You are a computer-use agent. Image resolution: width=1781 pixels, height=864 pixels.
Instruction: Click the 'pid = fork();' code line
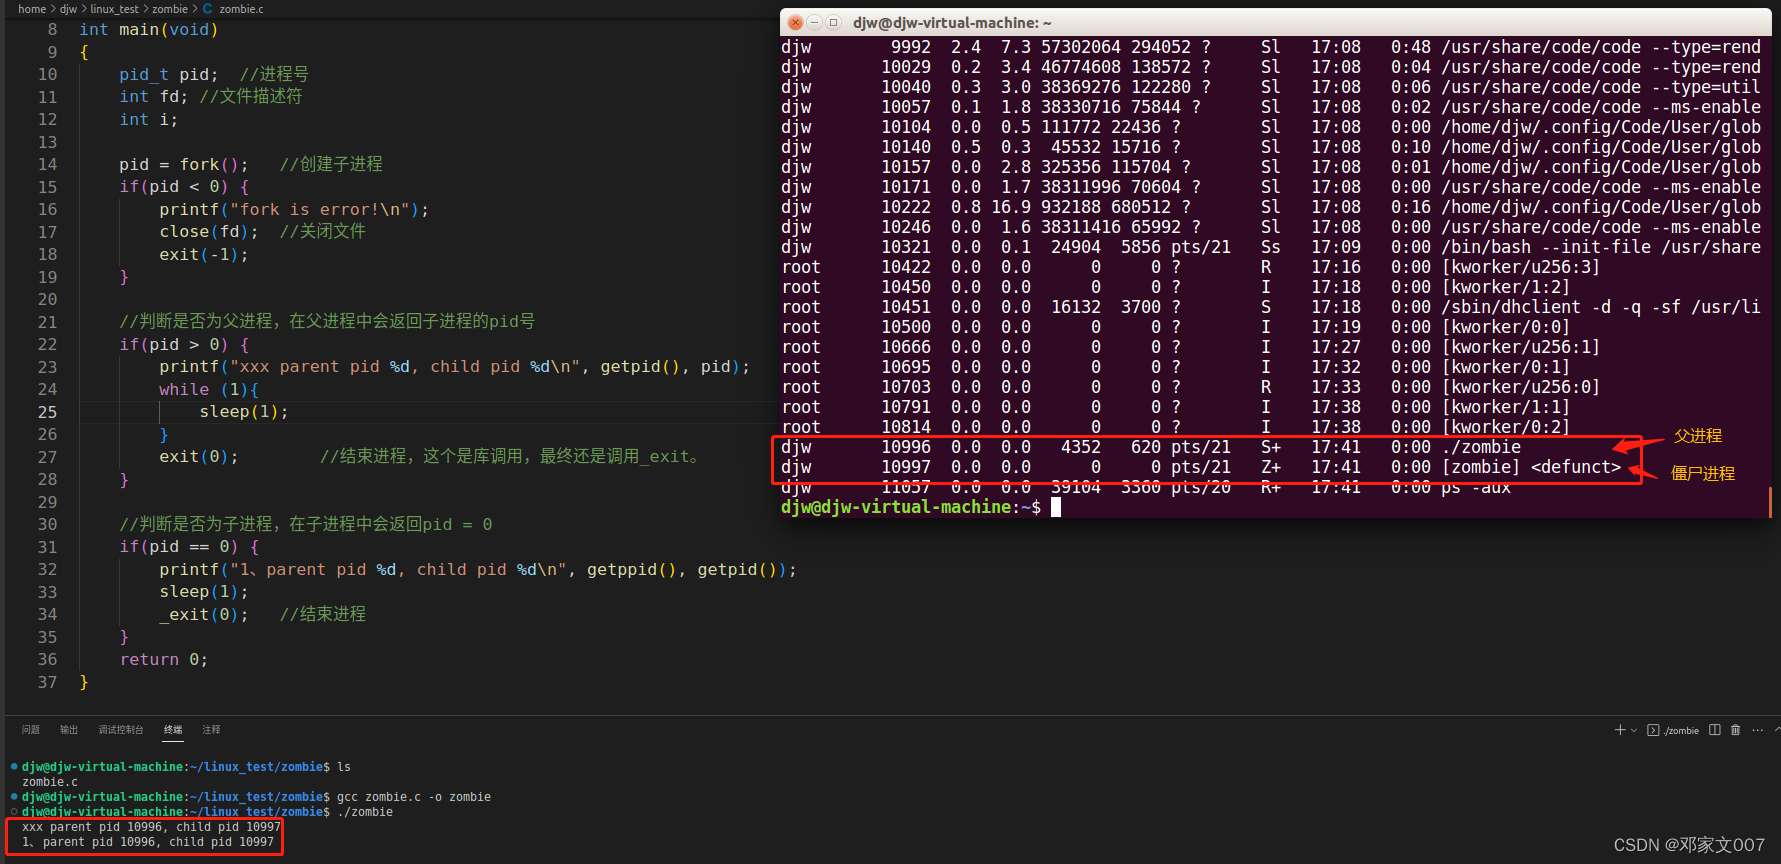184,164
